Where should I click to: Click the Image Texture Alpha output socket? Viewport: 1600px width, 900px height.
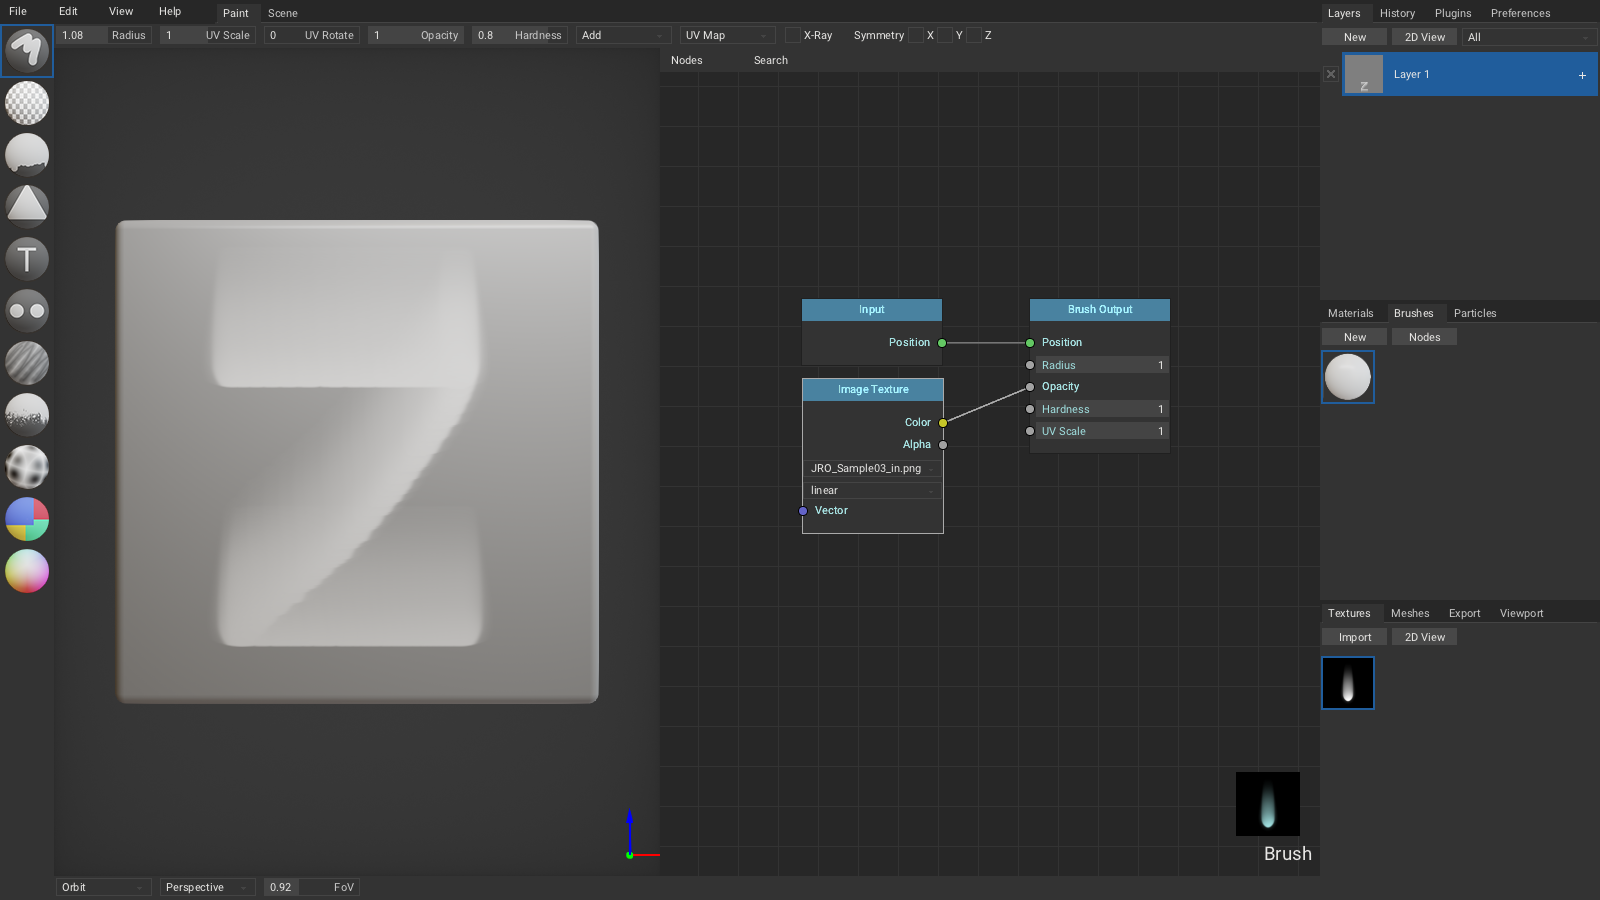point(943,445)
